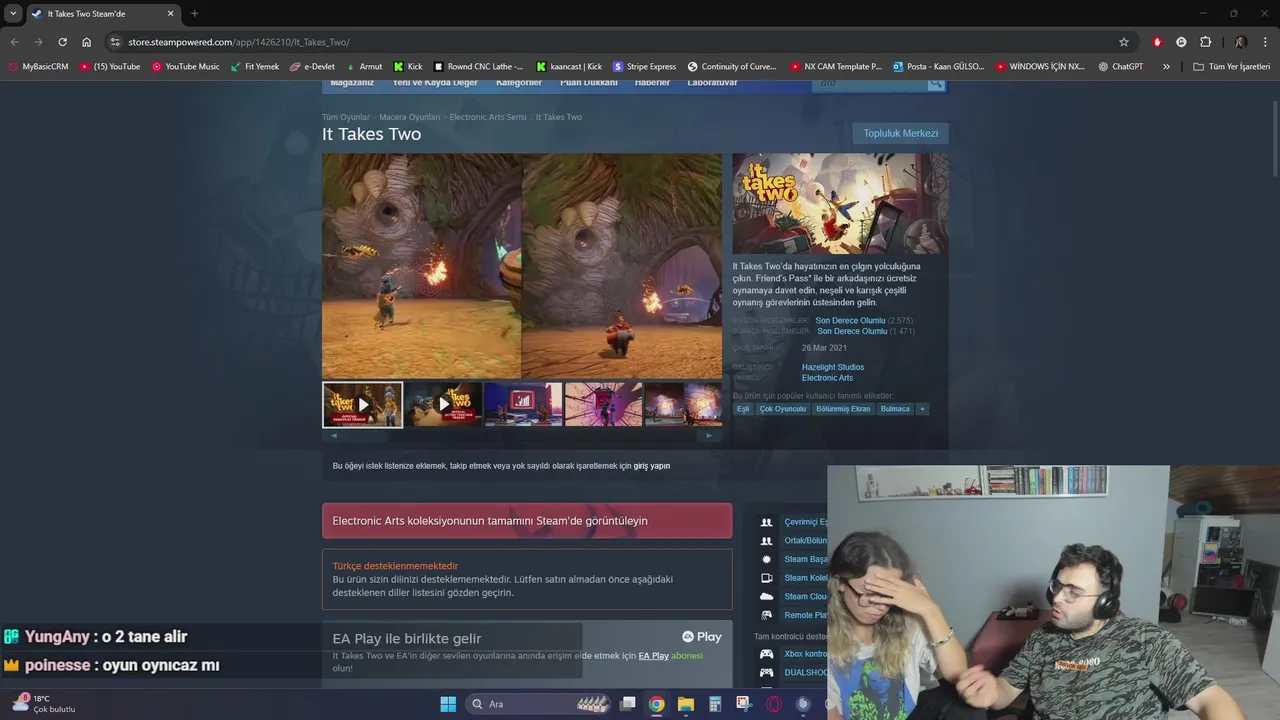Open Puan Dükkanı store tab
The height and width of the screenshot is (720, 1280).
coord(589,83)
